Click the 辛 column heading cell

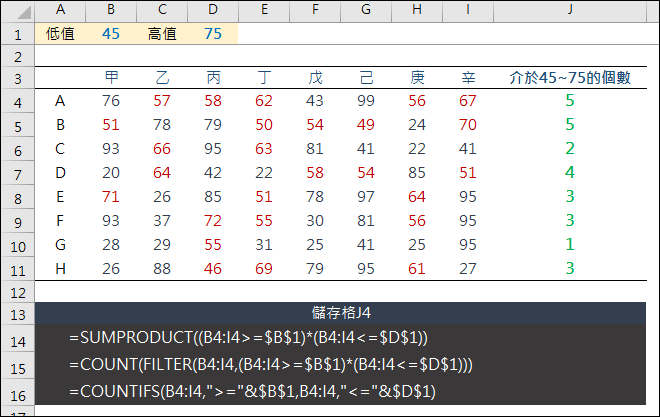point(468,77)
